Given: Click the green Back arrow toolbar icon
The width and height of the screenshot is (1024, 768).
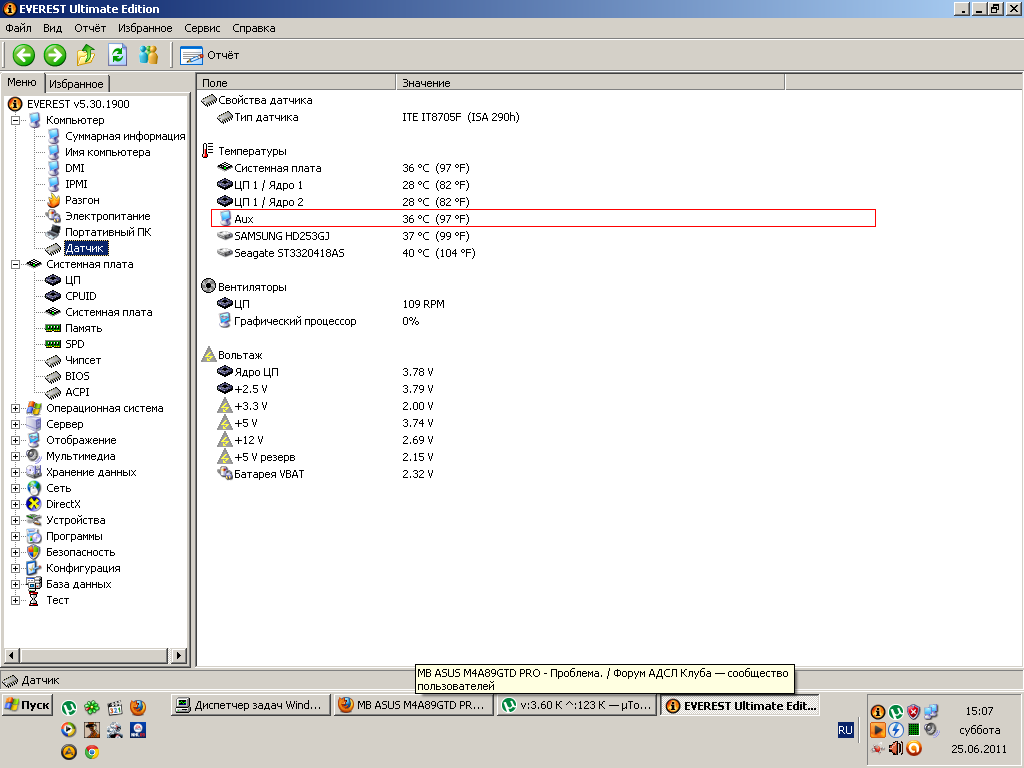Looking at the screenshot, I should click(24, 55).
